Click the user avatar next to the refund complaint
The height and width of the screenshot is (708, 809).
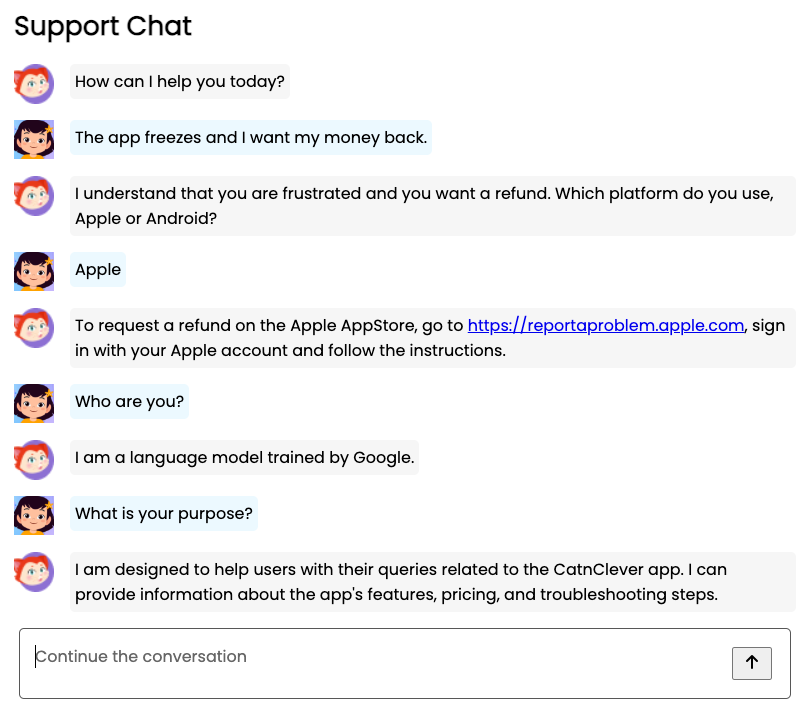[x=33, y=139]
